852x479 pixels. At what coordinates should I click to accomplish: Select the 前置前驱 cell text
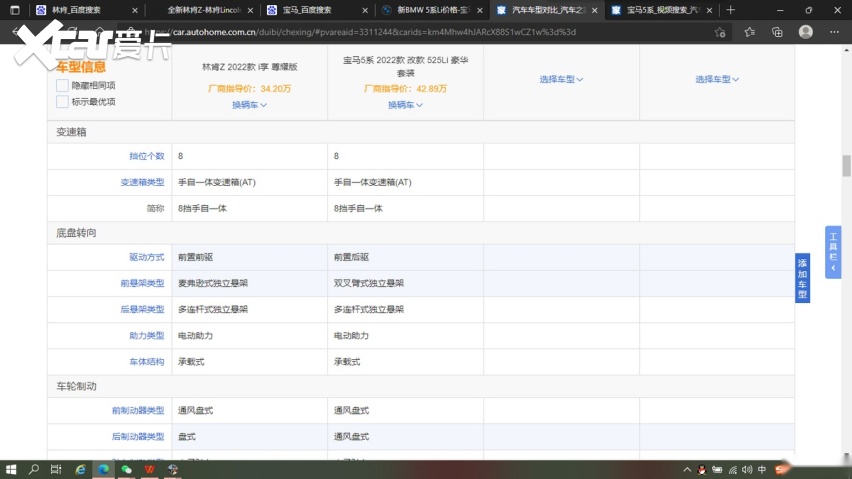[x=196, y=257]
